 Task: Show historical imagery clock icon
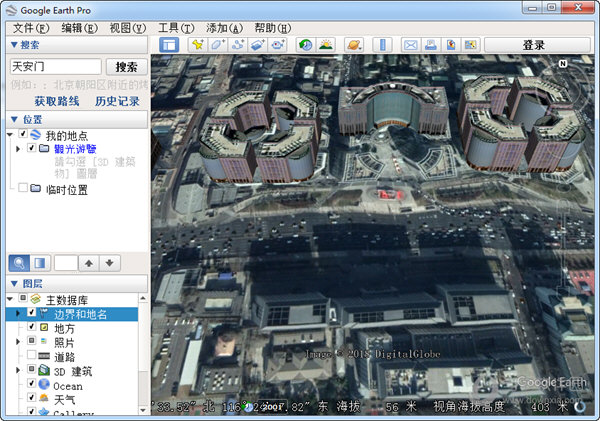click(305, 45)
